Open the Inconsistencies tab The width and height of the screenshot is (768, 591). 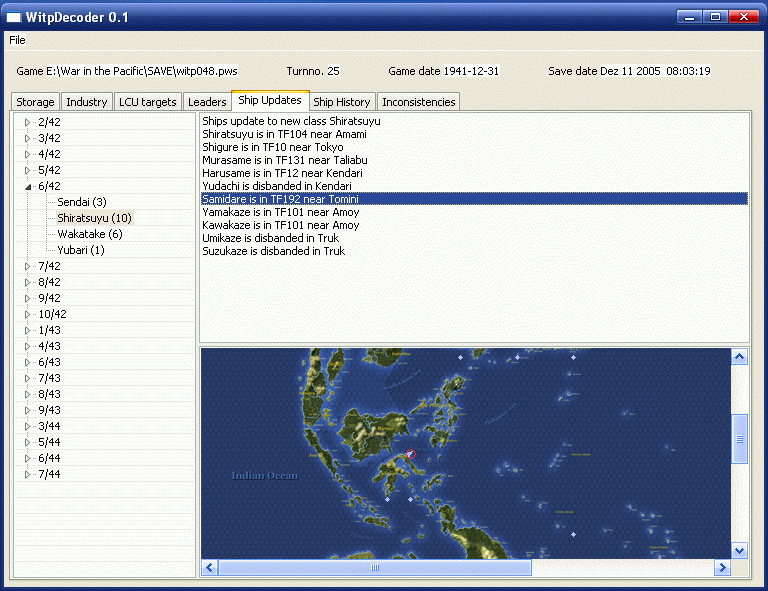(x=419, y=102)
